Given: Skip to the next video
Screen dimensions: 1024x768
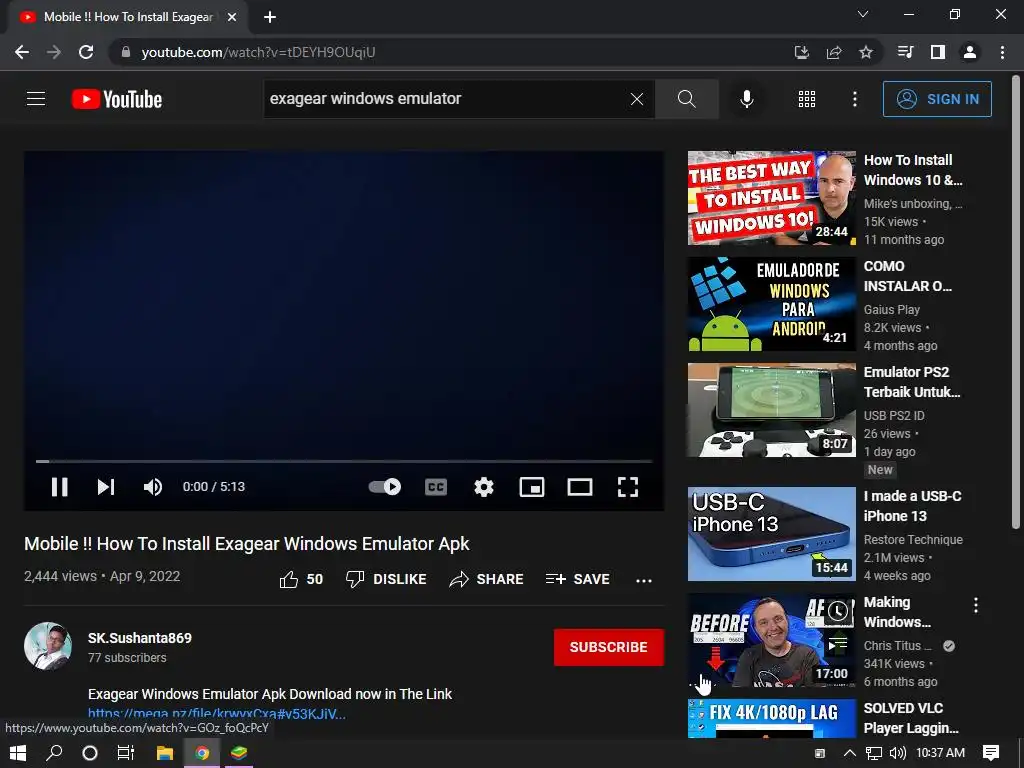Looking at the screenshot, I should (x=106, y=487).
